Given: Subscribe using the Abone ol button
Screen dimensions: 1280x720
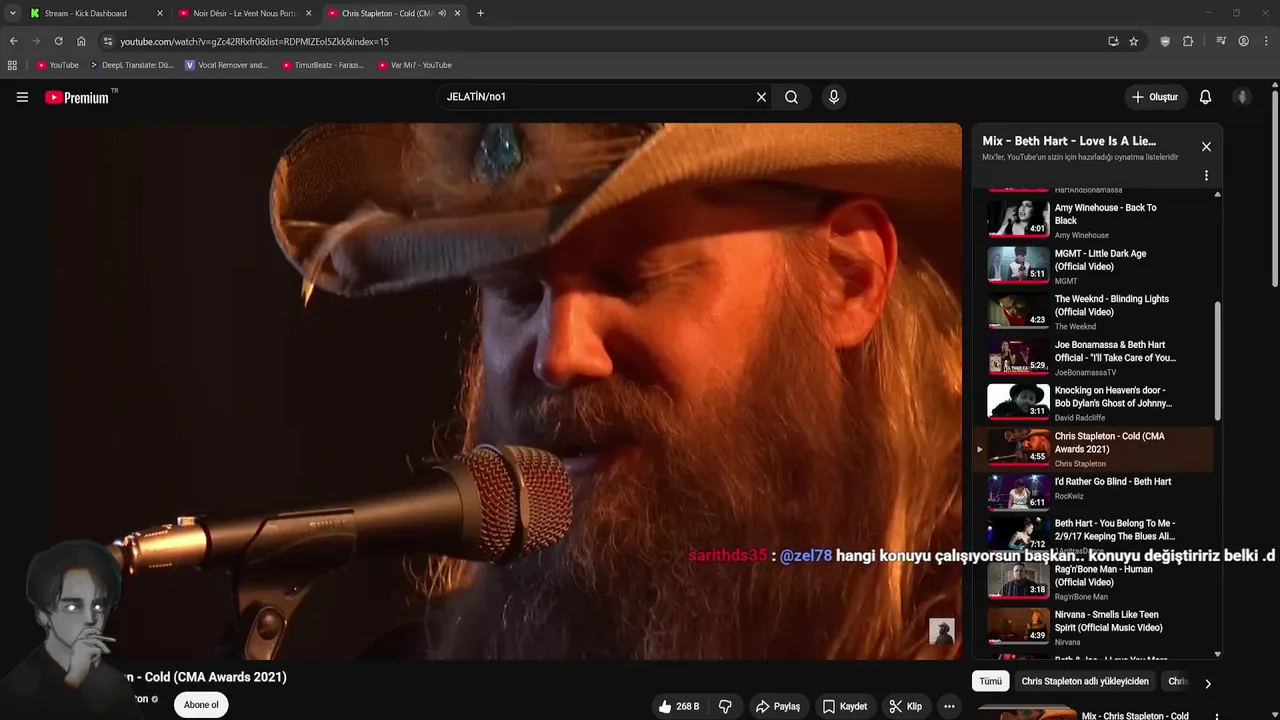Looking at the screenshot, I should pyautogui.click(x=201, y=705).
